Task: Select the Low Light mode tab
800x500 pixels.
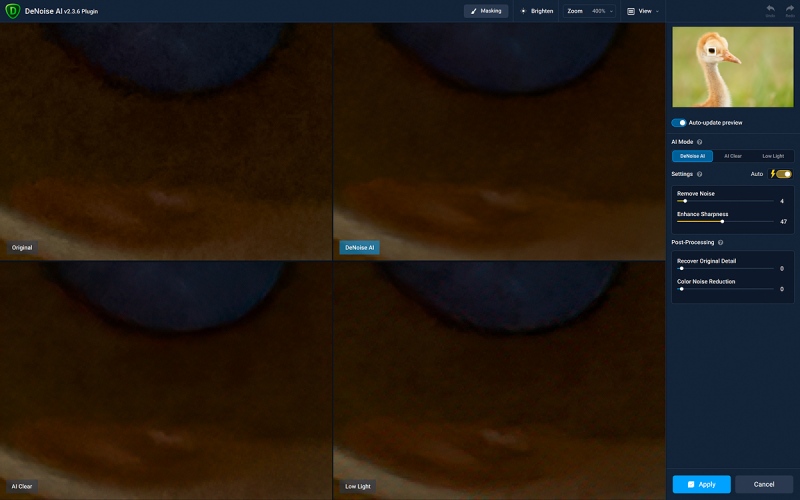Action: [x=773, y=156]
